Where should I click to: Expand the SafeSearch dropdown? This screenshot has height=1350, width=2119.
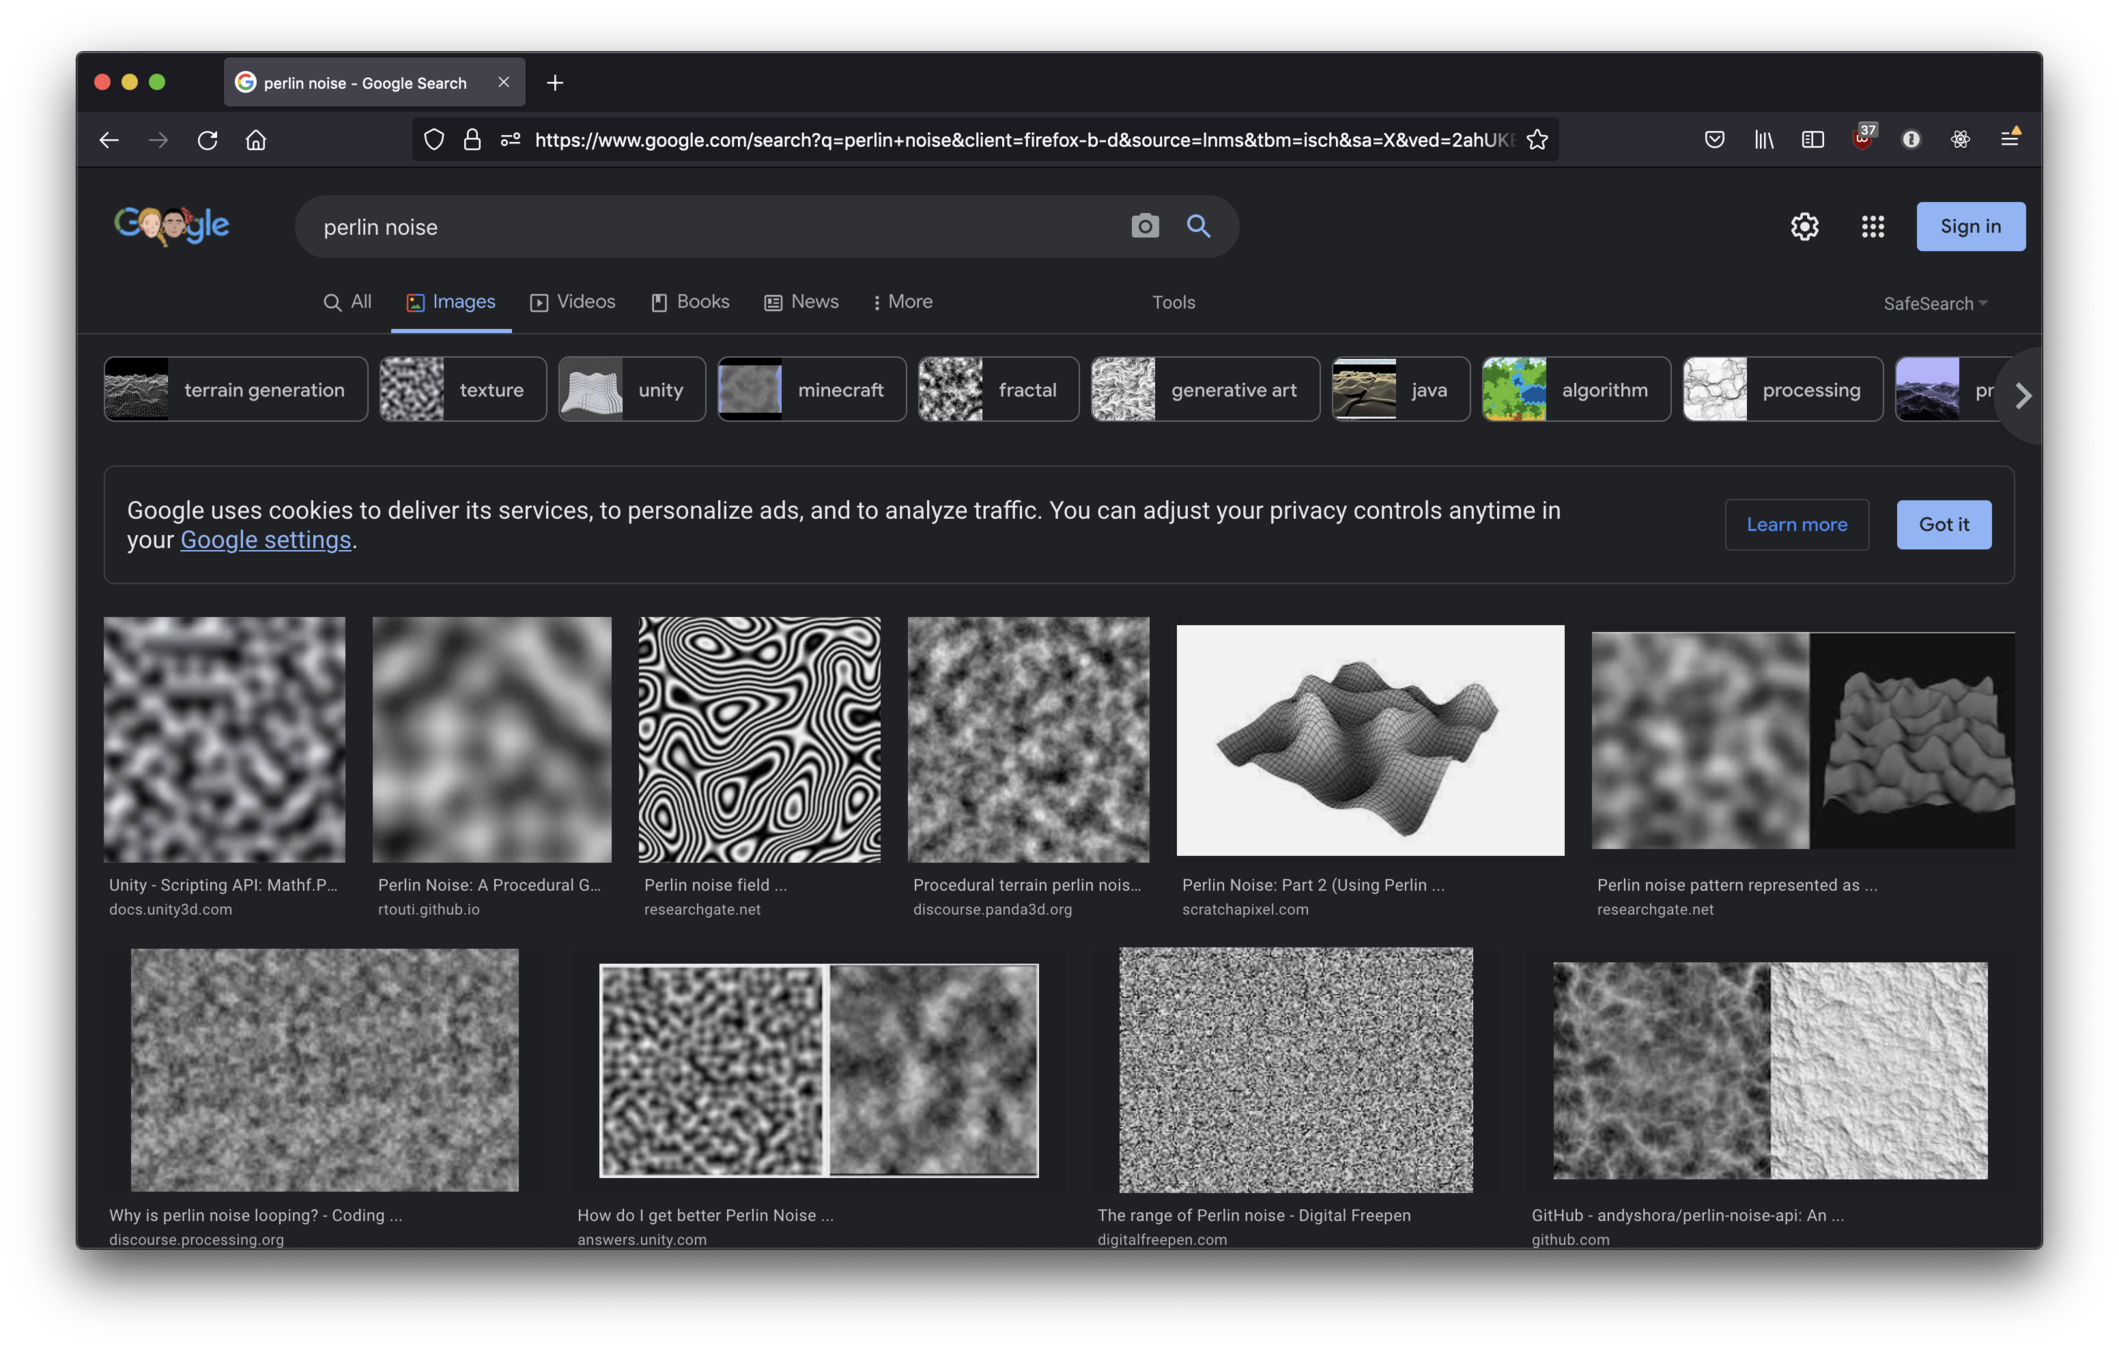(x=1935, y=303)
